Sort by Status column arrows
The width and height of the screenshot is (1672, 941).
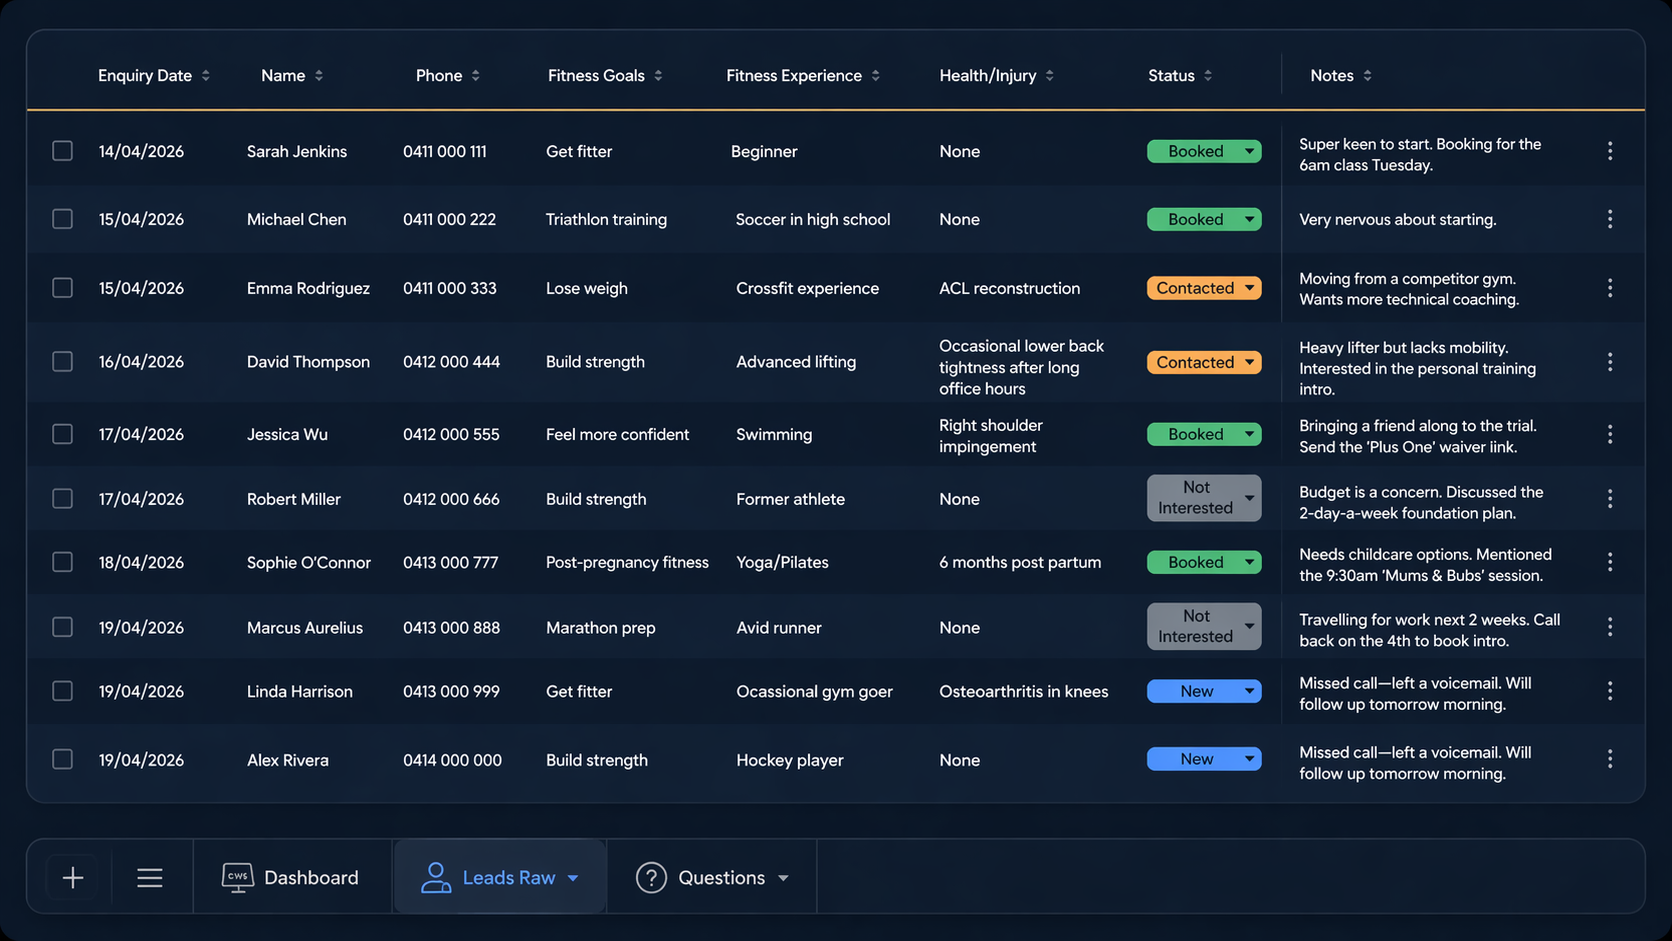coord(1208,76)
